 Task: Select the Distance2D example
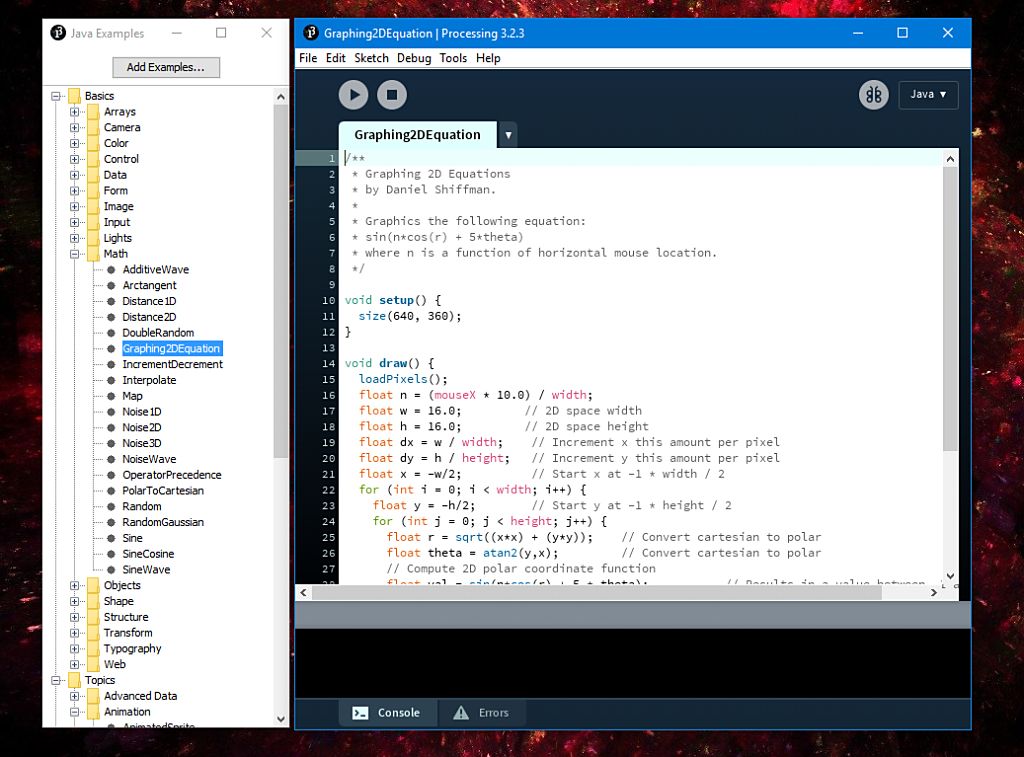pos(149,317)
